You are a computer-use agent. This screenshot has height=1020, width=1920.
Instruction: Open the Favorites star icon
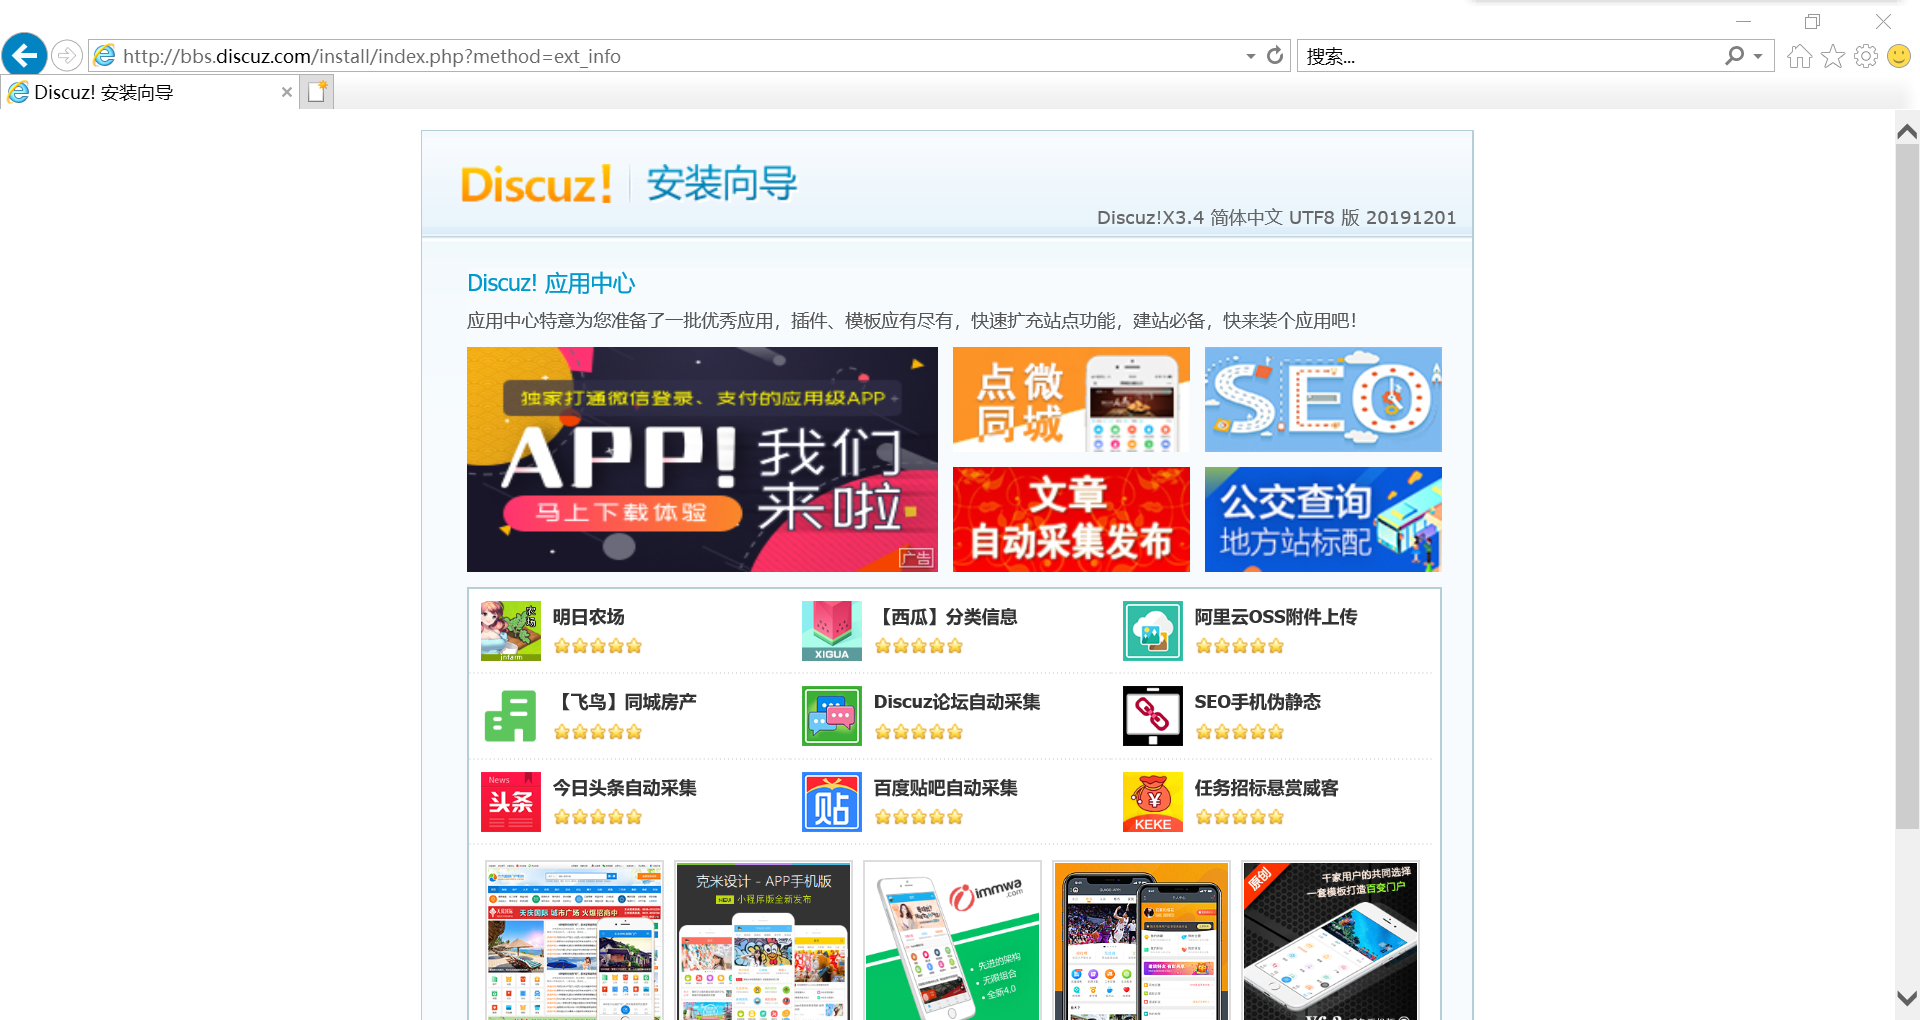coord(1833,56)
